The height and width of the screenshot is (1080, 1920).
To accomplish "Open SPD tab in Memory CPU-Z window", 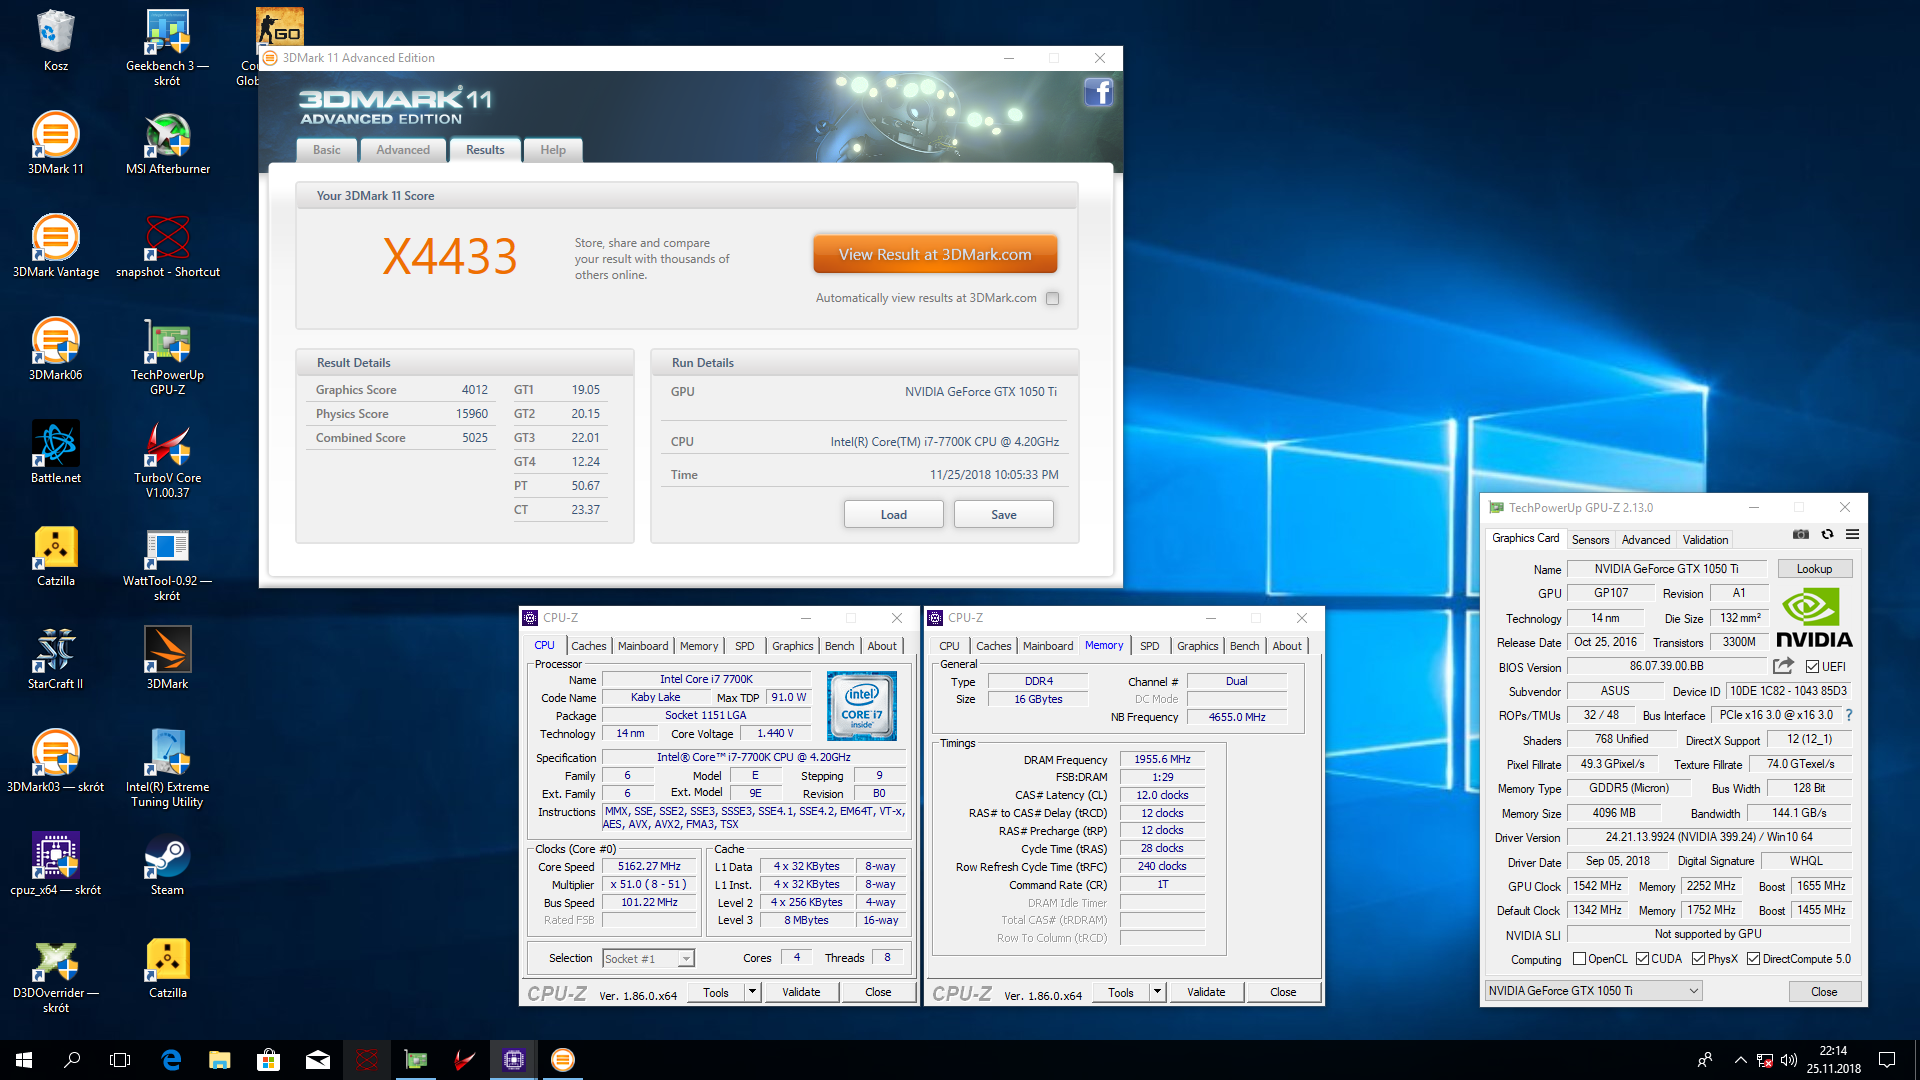I will click(1149, 646).
